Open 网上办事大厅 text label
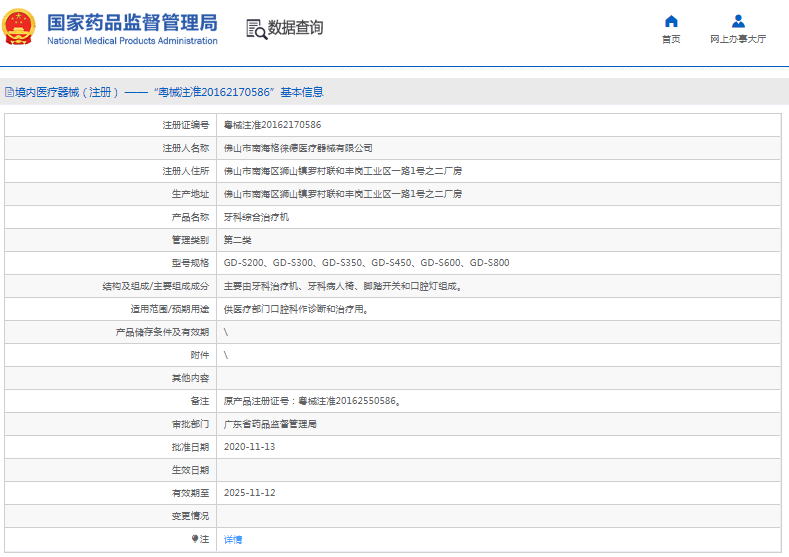 738,40
